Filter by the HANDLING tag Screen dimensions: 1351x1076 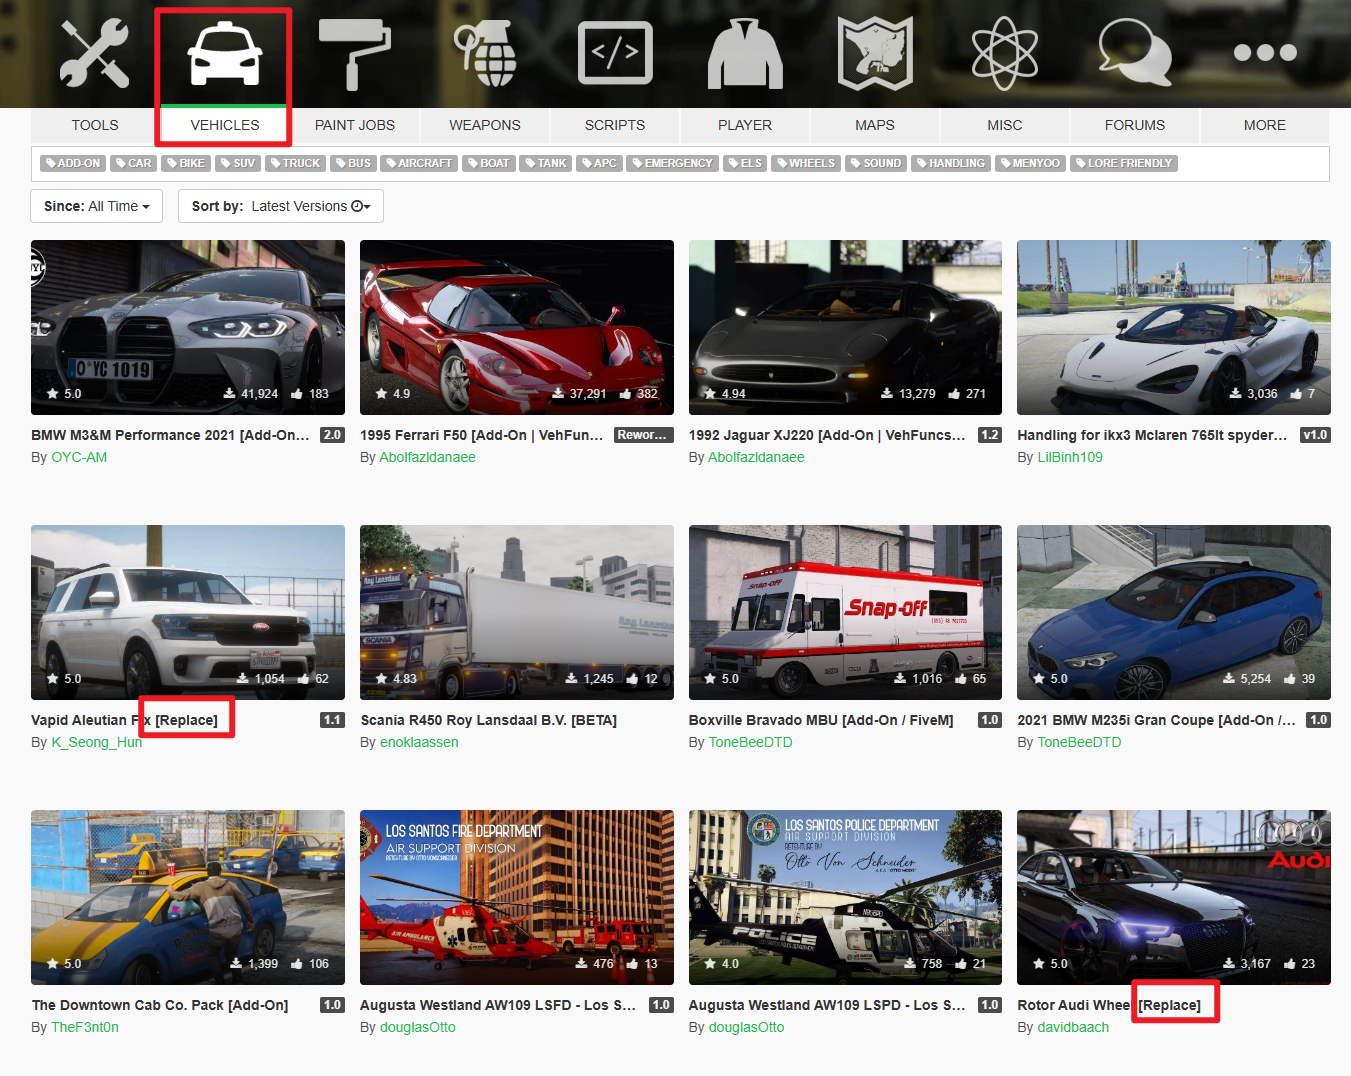click(951, 163)
